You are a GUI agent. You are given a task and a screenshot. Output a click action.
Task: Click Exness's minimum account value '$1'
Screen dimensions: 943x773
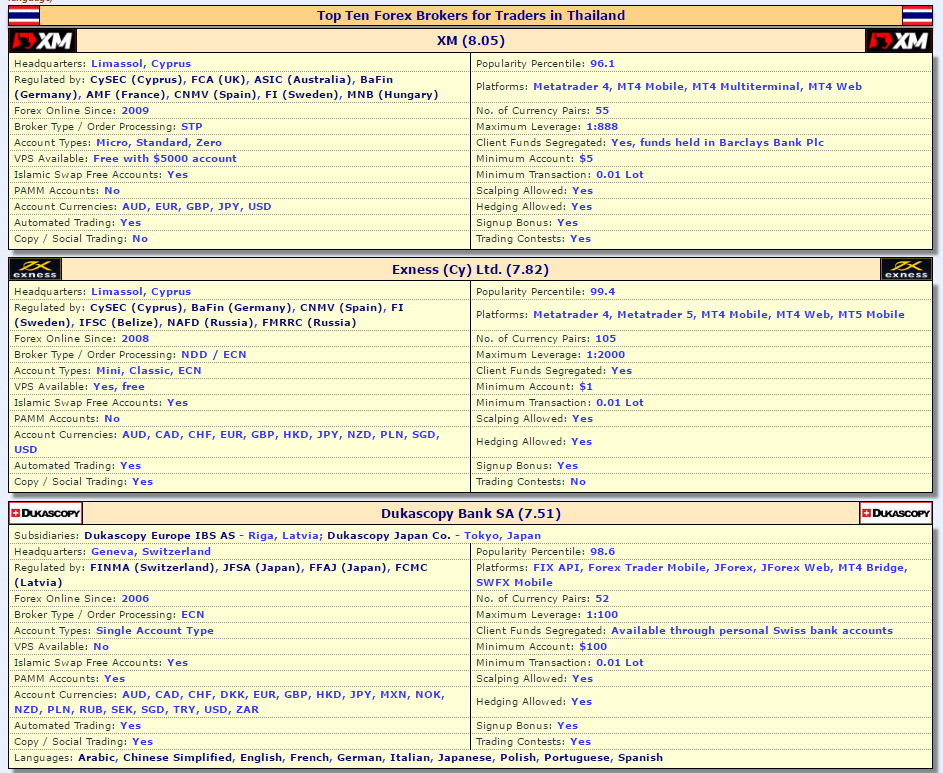click(x=586, y=387)
